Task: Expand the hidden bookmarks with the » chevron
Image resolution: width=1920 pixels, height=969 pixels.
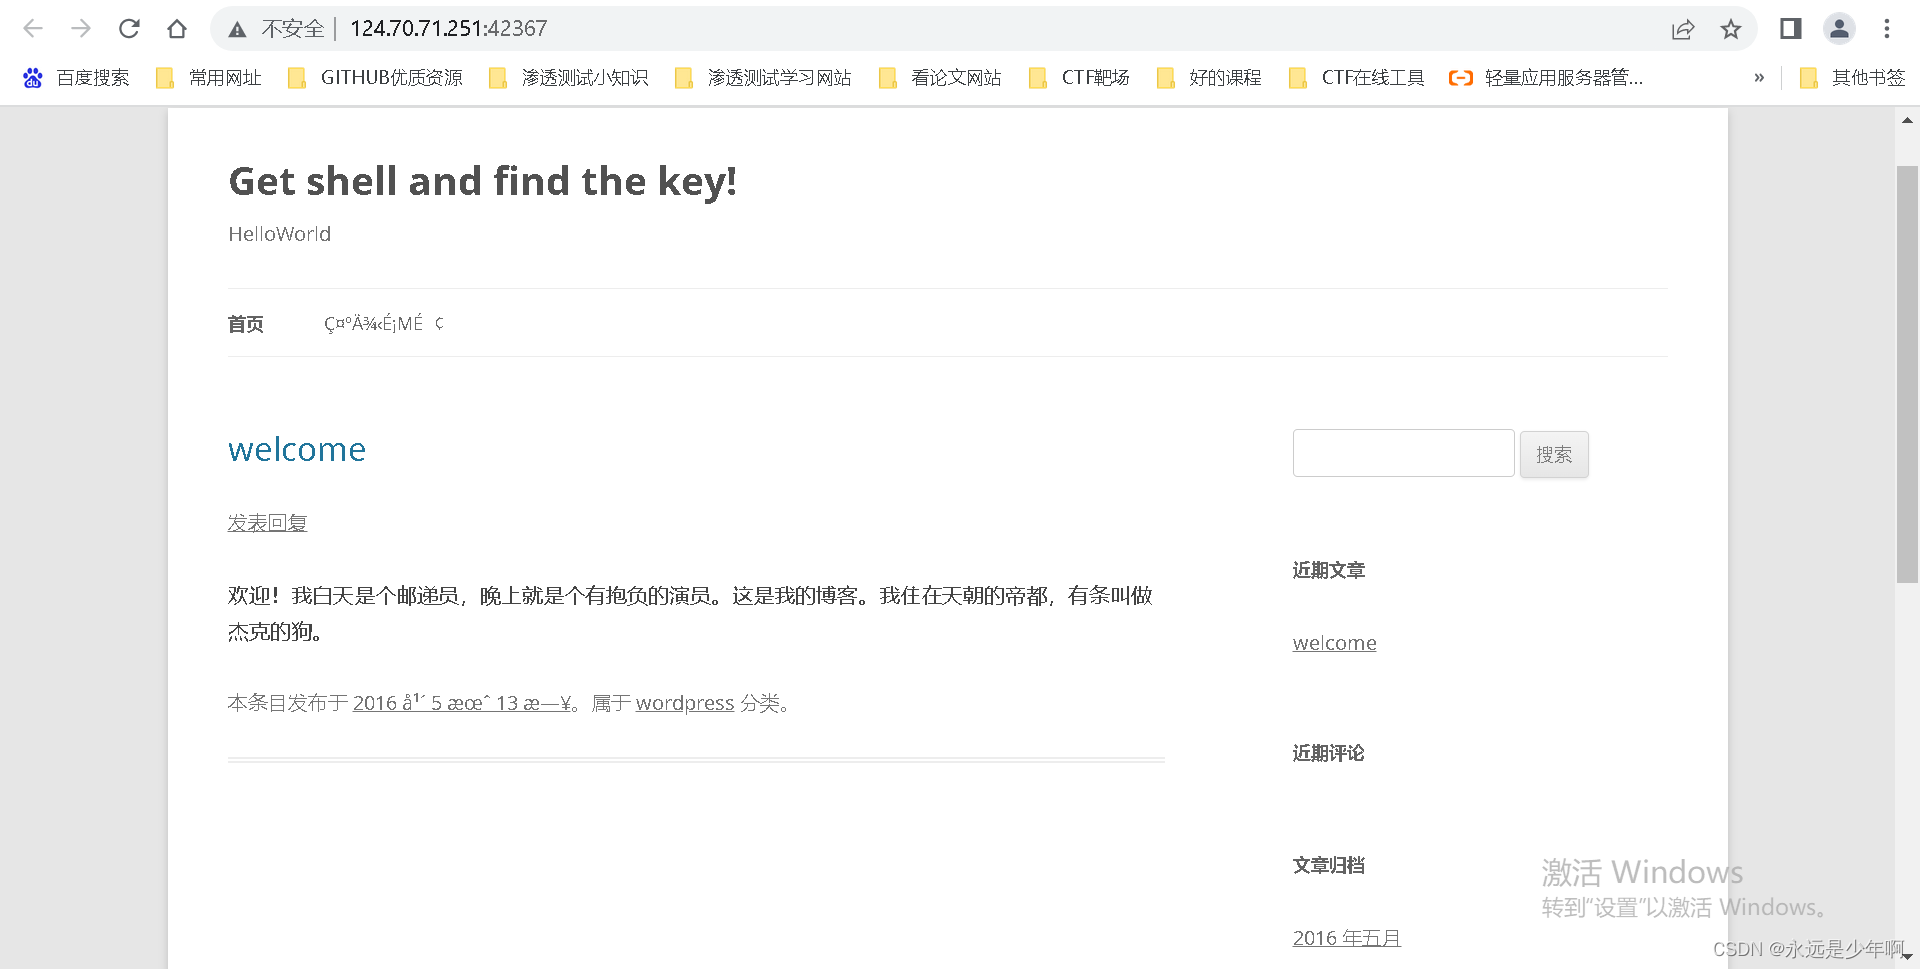Action: pyautogui.click(x=1759, y=77)
